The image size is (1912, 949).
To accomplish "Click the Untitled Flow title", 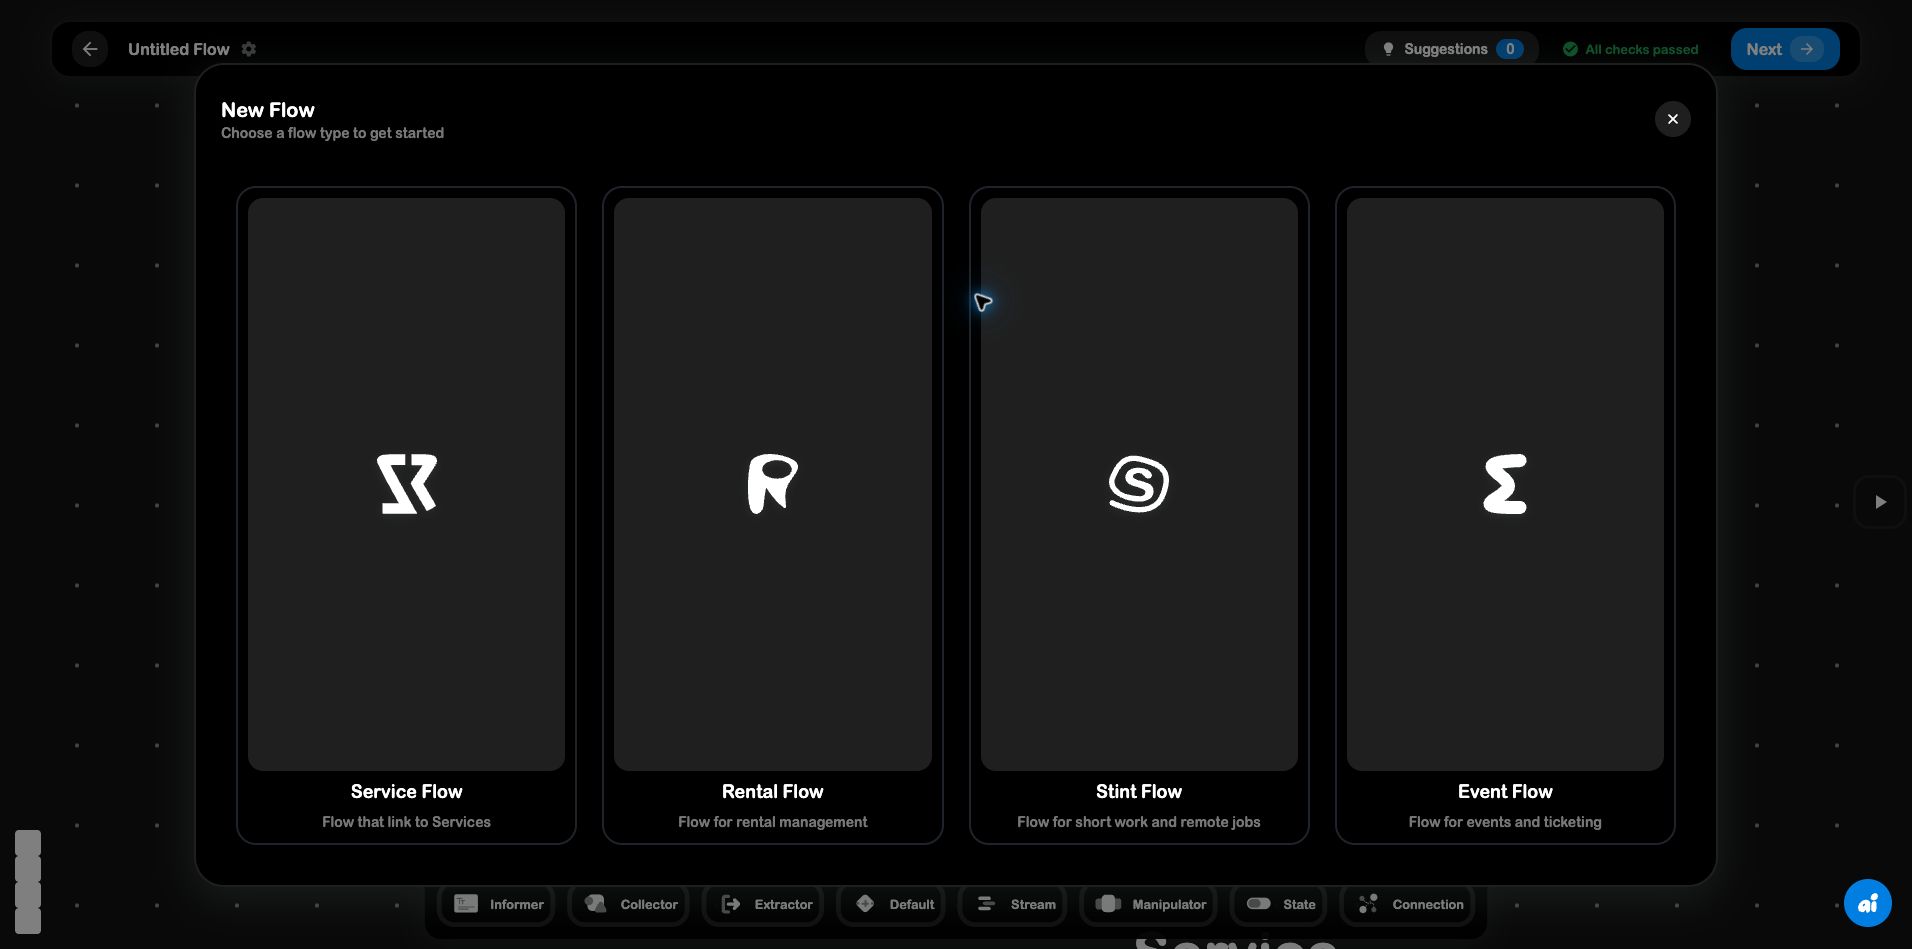I will pos(179,49).
